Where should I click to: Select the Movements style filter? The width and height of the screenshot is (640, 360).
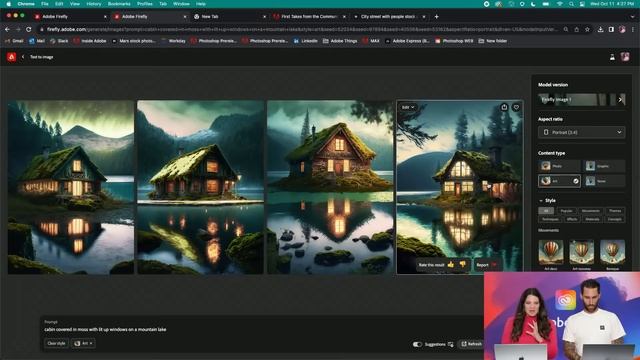pyautogui.click(x=591, y=211)
